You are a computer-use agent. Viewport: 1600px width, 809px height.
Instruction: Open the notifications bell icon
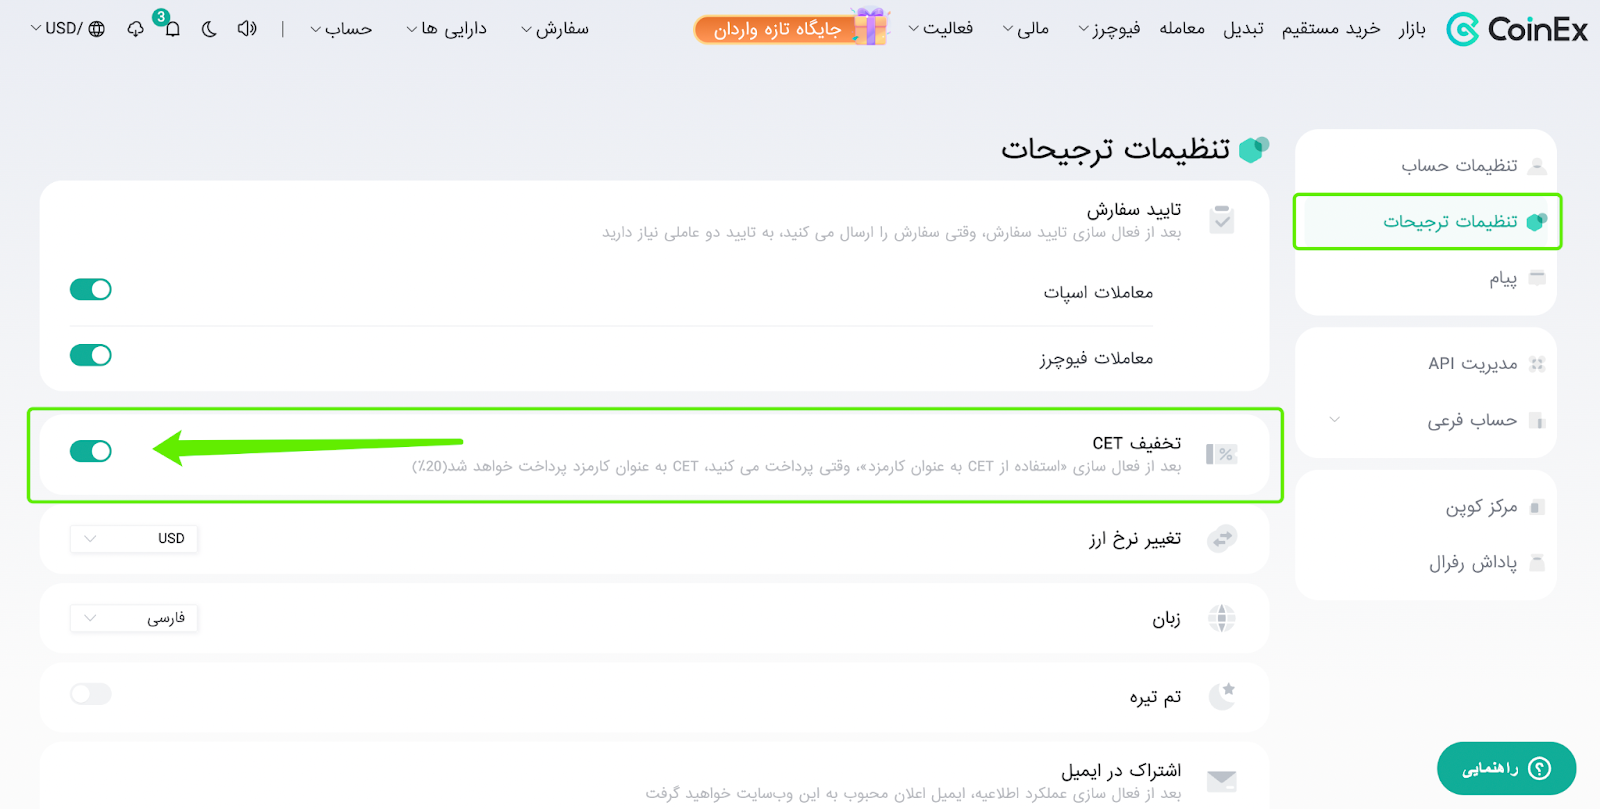pos(172,29)
